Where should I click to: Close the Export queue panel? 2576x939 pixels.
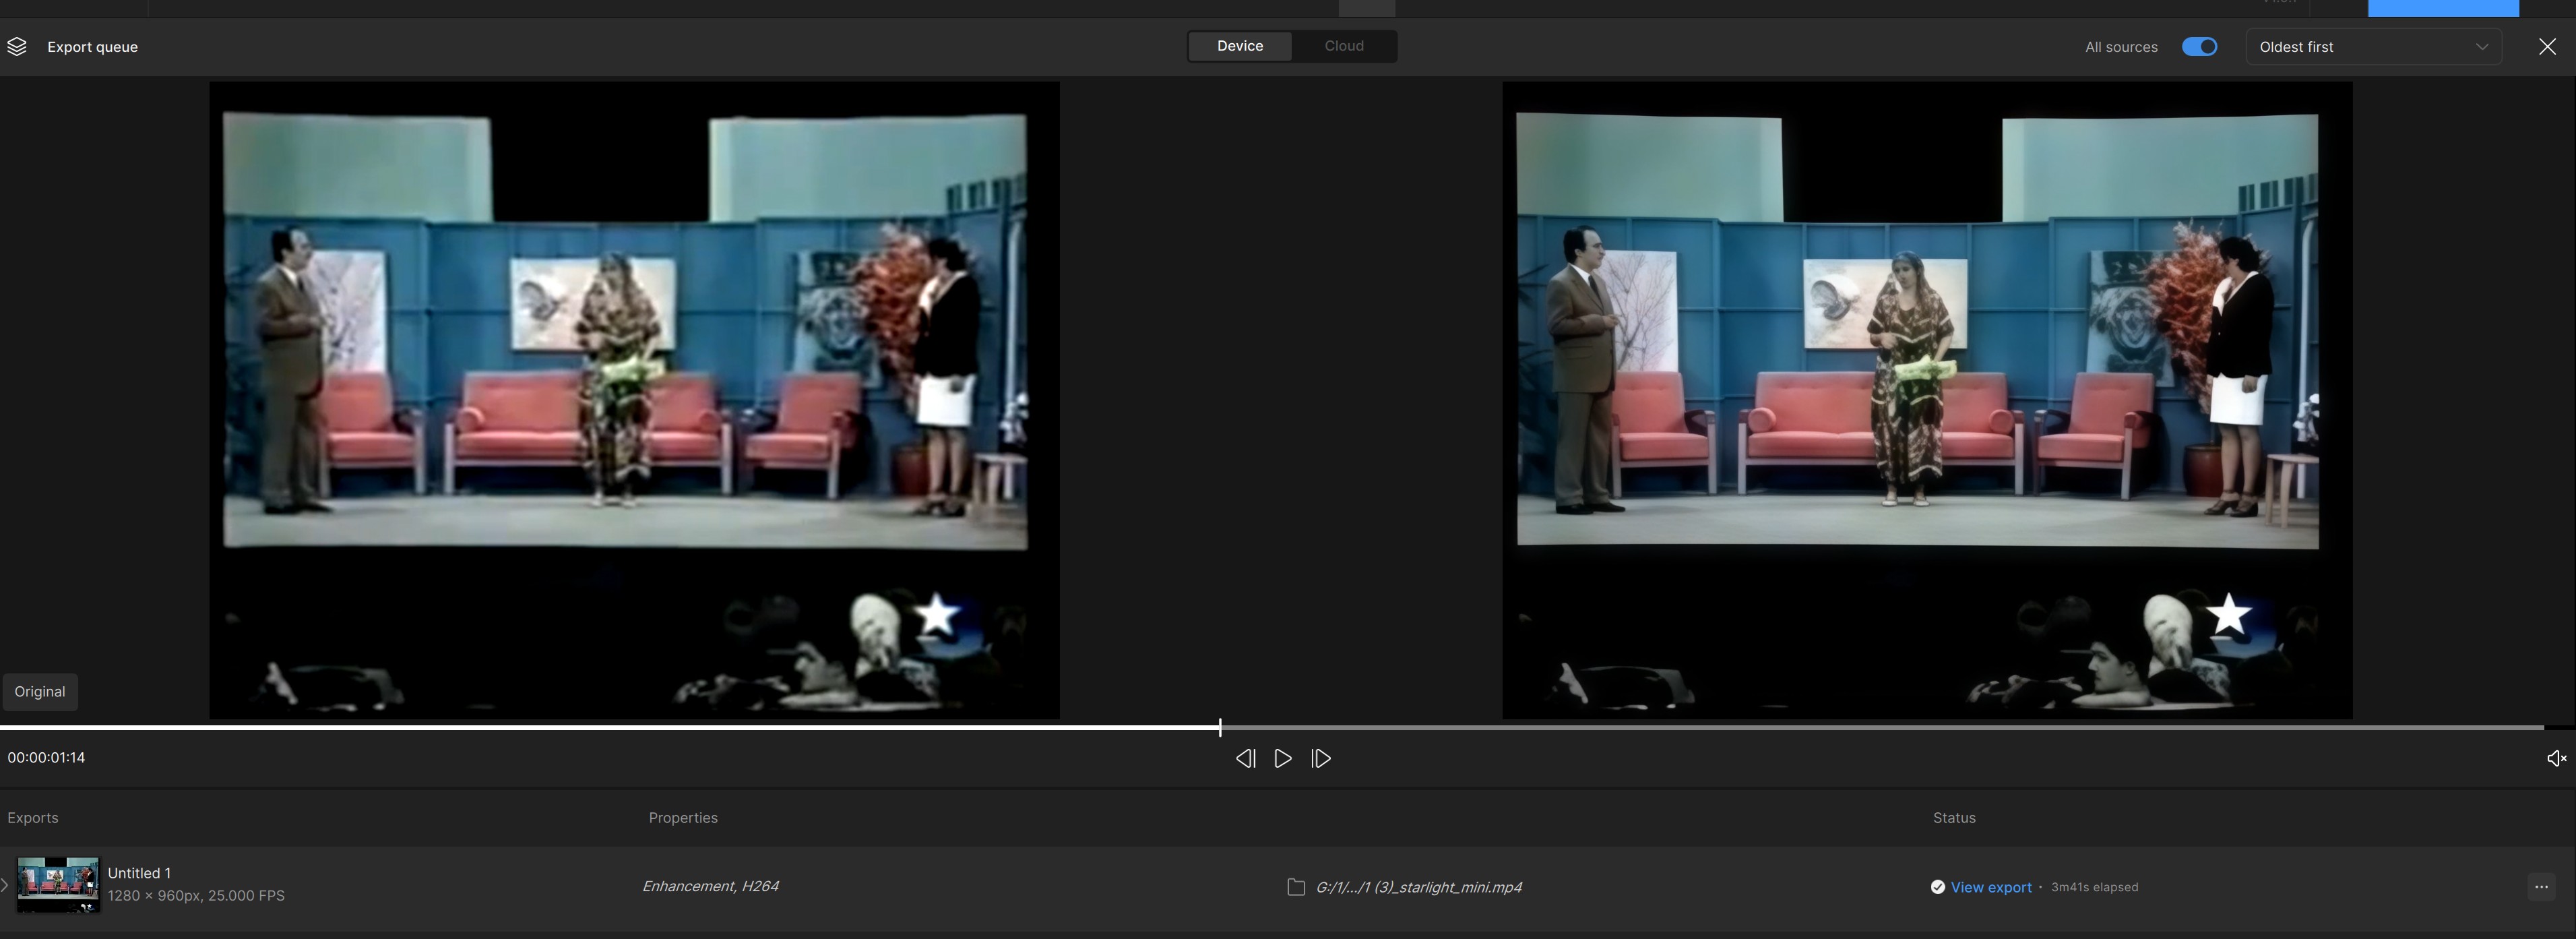2547,47
